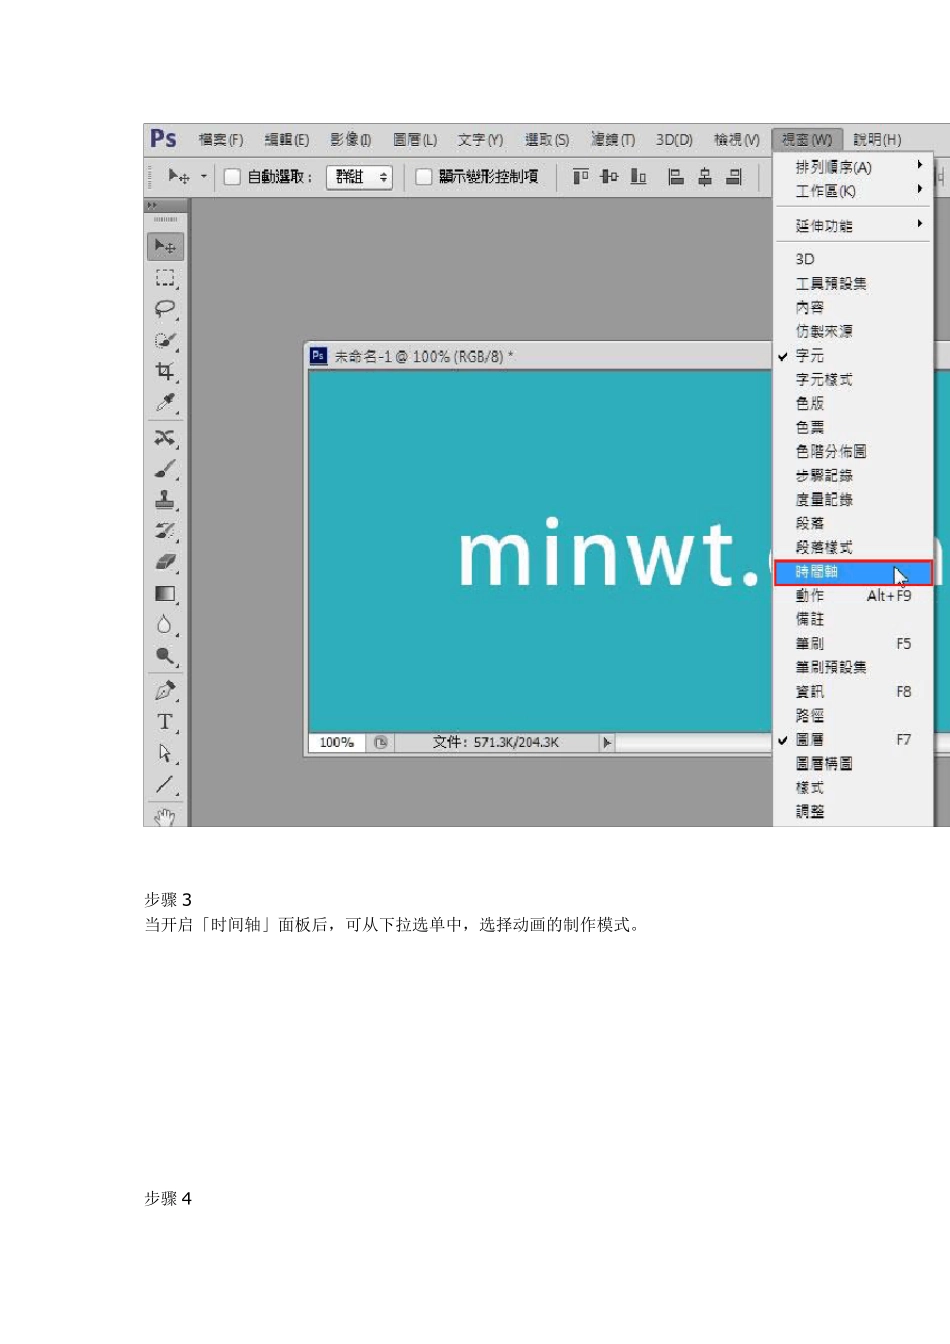Select the Quick Selection tool

click(165, 341)
